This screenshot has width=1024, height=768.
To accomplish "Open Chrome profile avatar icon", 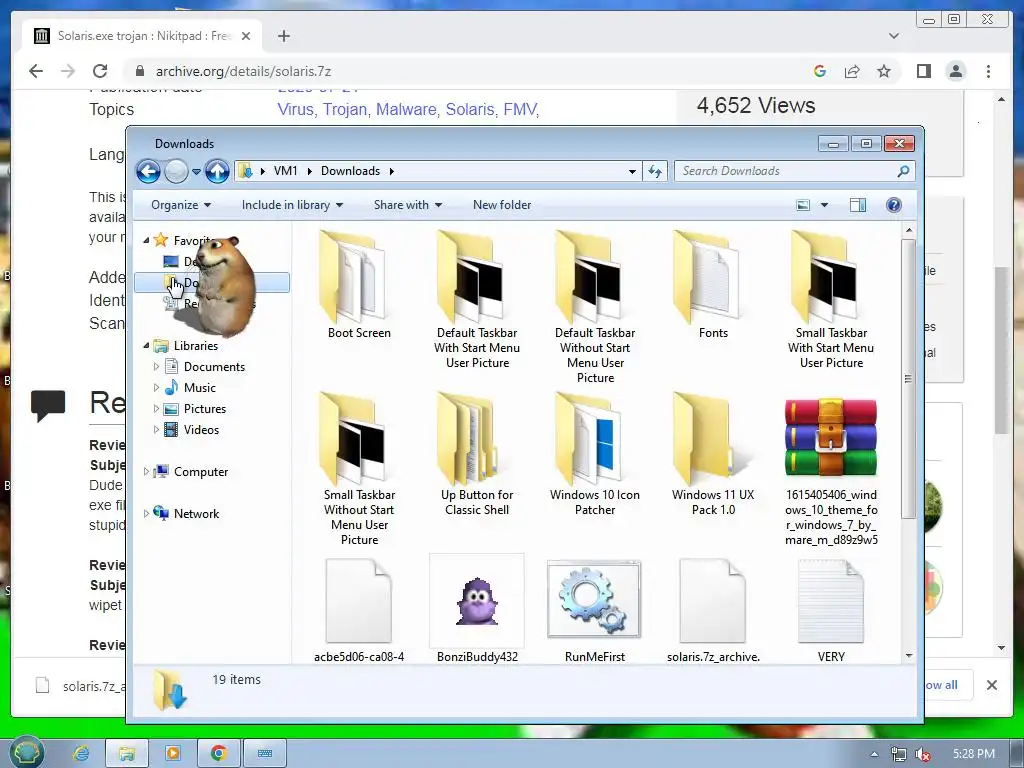I will coord(955,71).
